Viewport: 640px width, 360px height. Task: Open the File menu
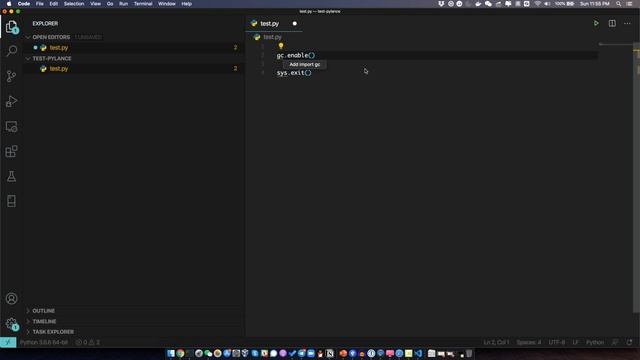(x=40, y=4)
